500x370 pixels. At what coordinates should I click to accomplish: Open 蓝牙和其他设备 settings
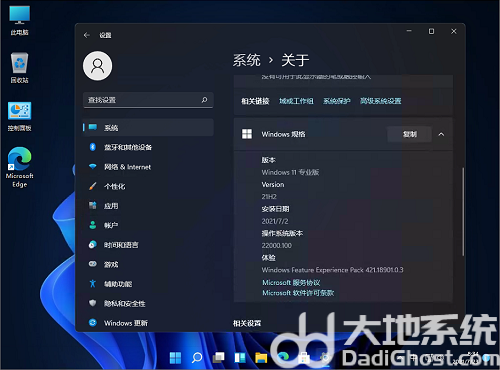tap(148, 147)
